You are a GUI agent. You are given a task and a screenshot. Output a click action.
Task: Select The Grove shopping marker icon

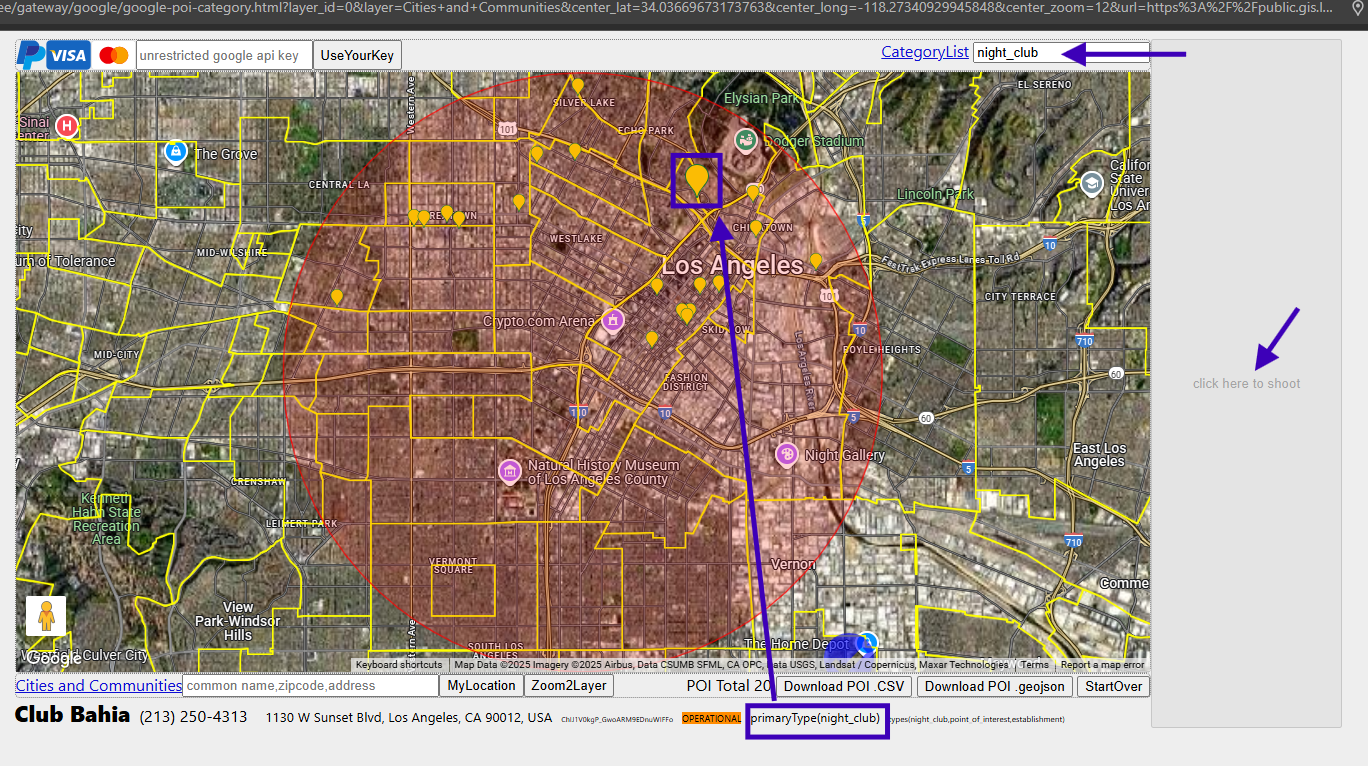(176, 152)
